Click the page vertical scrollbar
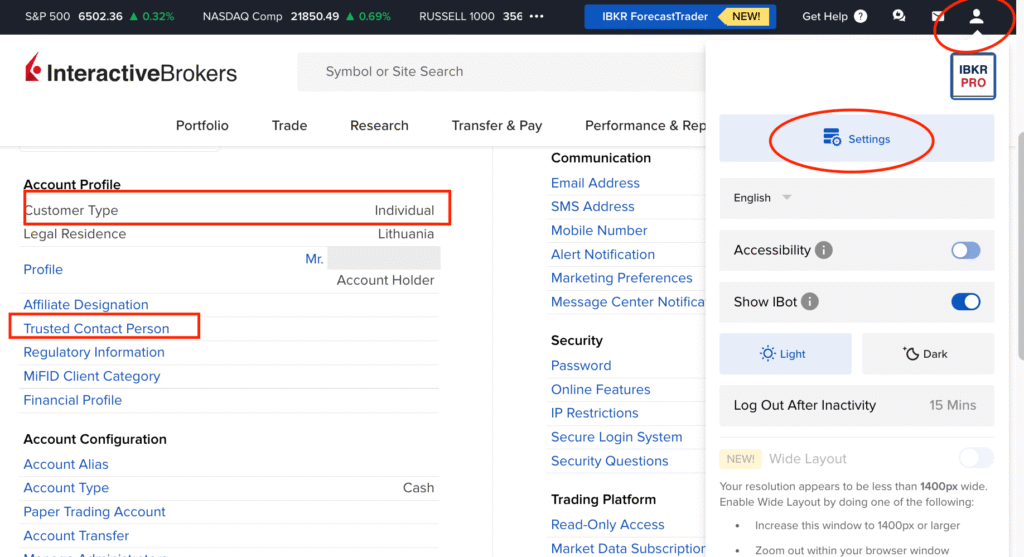Viewport: 1024px width, 557px height. coord(1020,245)
